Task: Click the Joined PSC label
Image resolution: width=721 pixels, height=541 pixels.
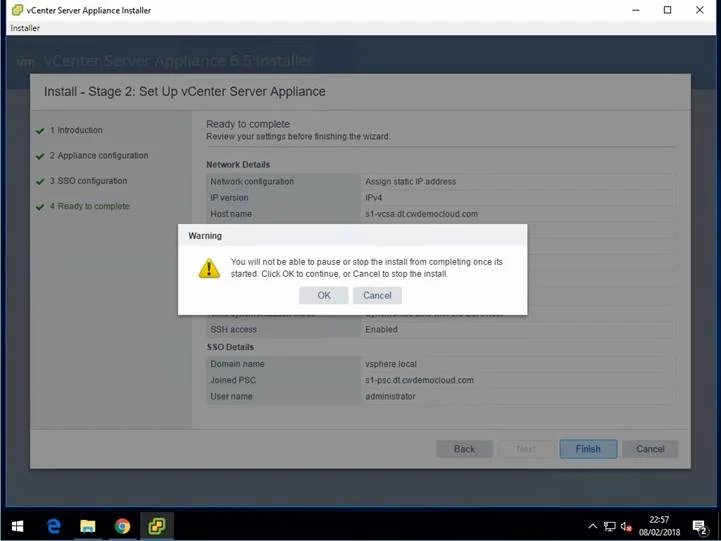Action: (233, 380)
